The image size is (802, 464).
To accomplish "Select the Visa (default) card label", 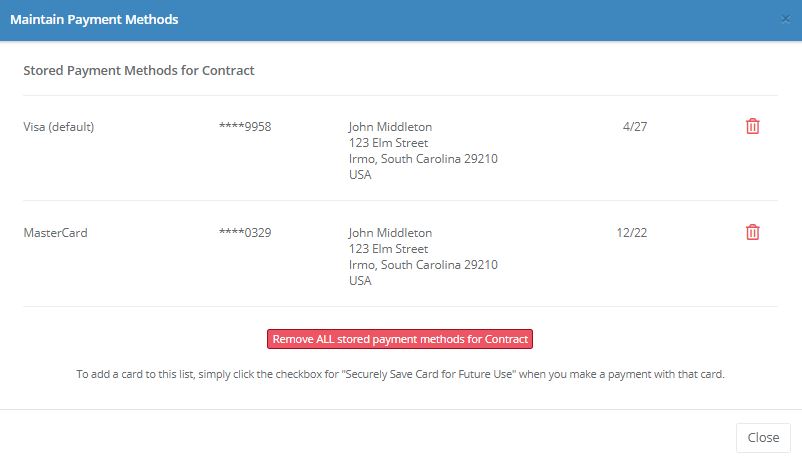I will [59, 127].
